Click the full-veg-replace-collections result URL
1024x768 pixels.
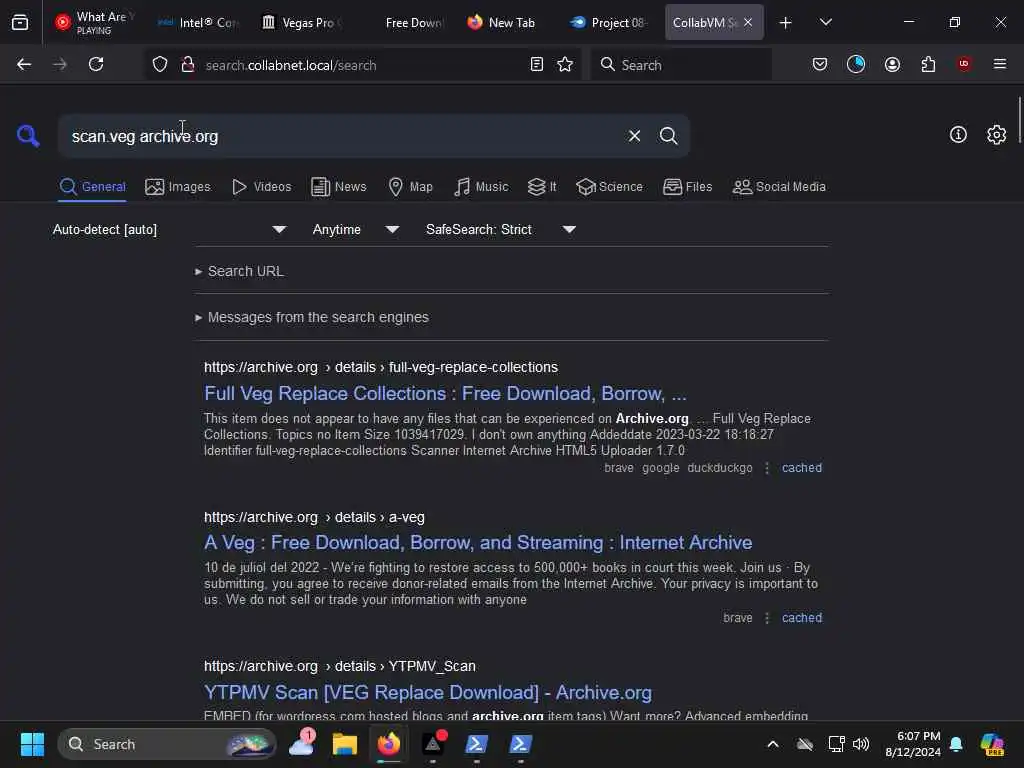[x=381, y=367]
